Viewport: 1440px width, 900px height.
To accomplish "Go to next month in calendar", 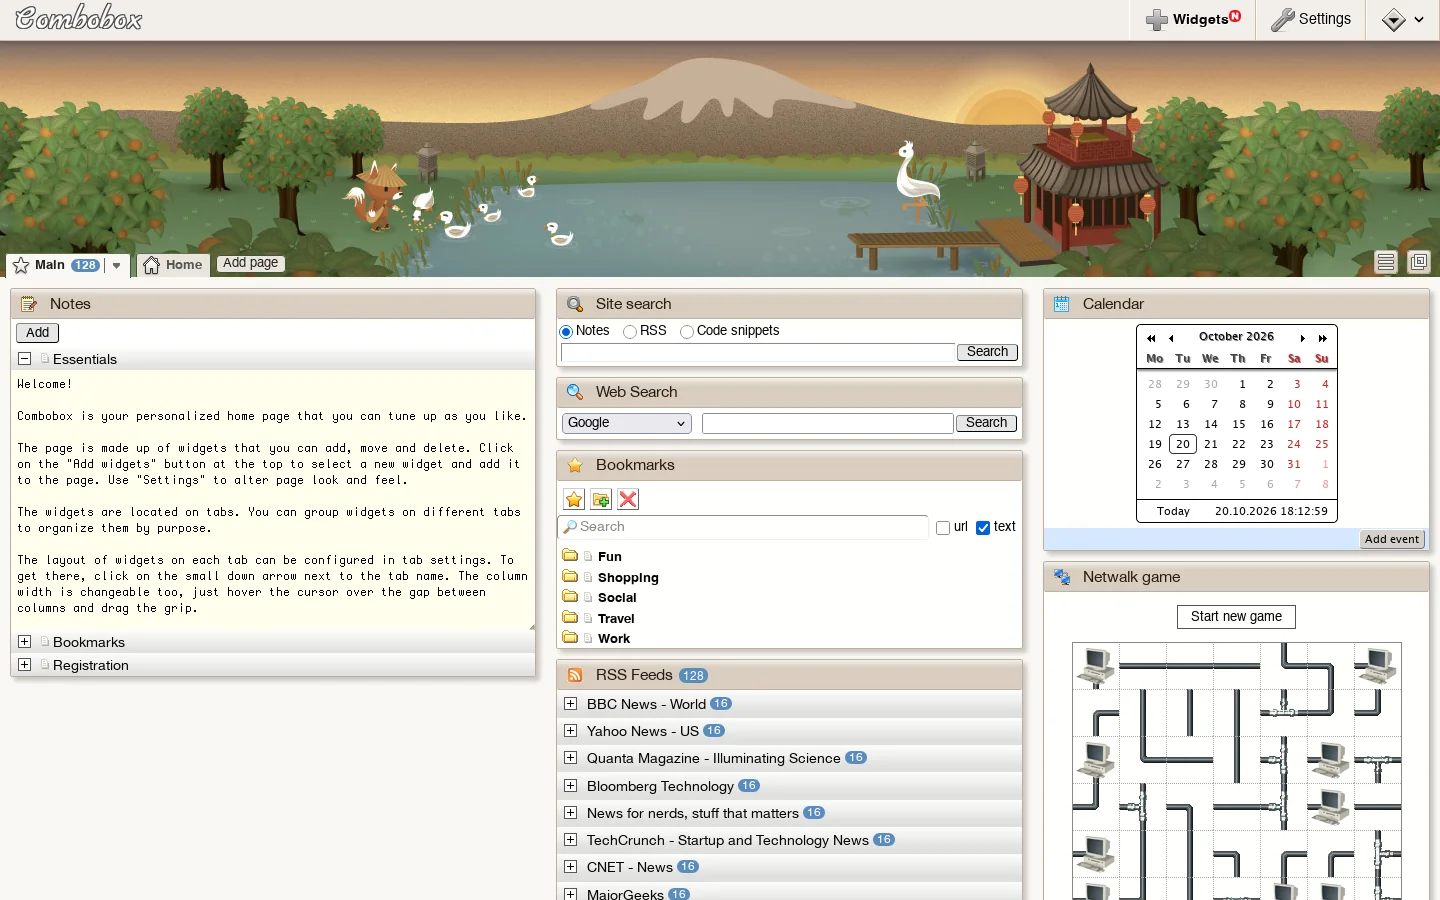I will 1303,338.
